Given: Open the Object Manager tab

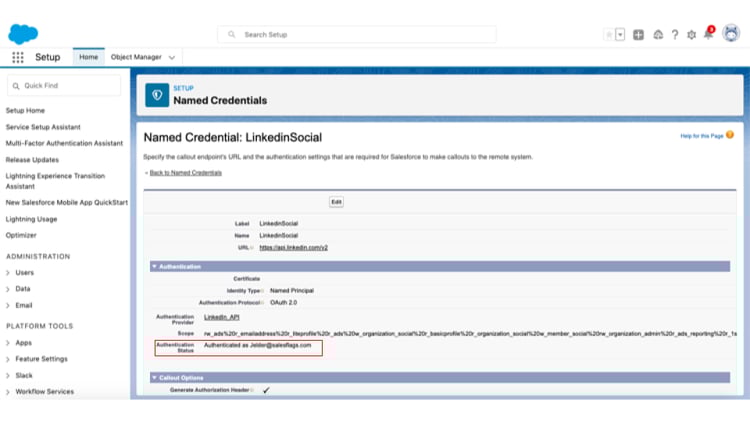Looking at the screenshot, I should click(136, 57).
